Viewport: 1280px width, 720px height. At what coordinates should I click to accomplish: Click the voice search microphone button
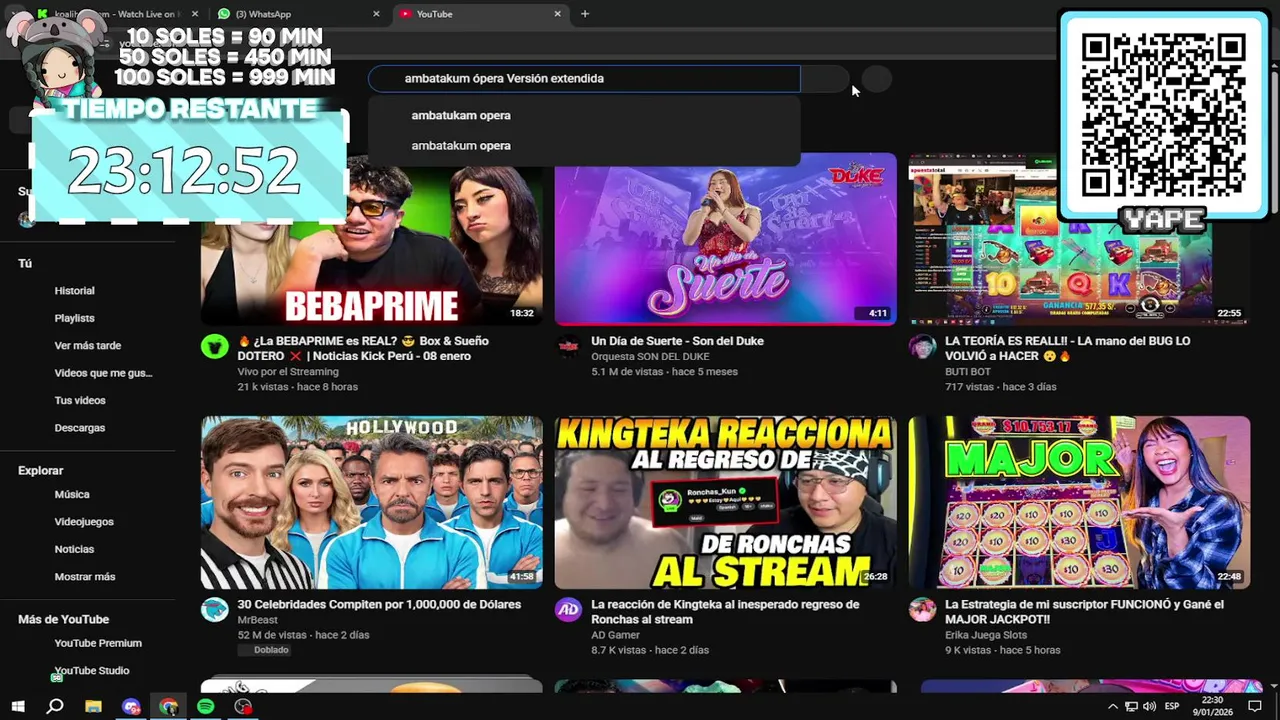click(x=876, y=79)
